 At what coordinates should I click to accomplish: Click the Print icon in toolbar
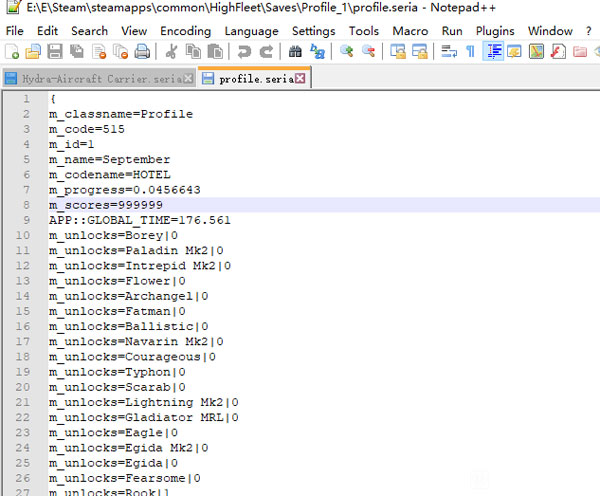click(x=142, y=51)
